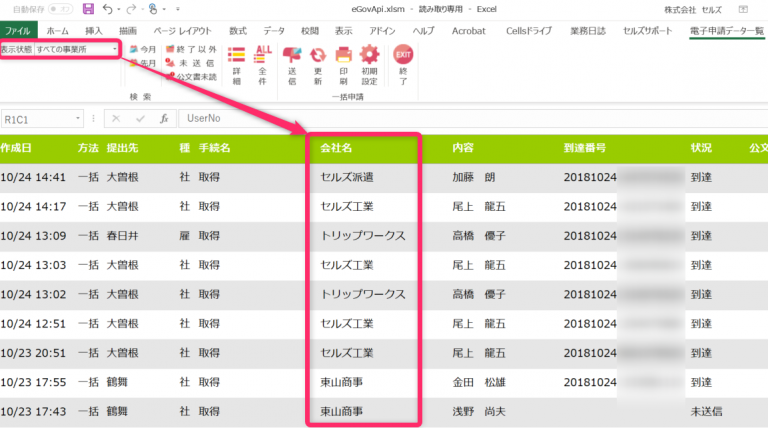Toggle the 自動保存 AutoSave switch

click(x=60, y=9)
